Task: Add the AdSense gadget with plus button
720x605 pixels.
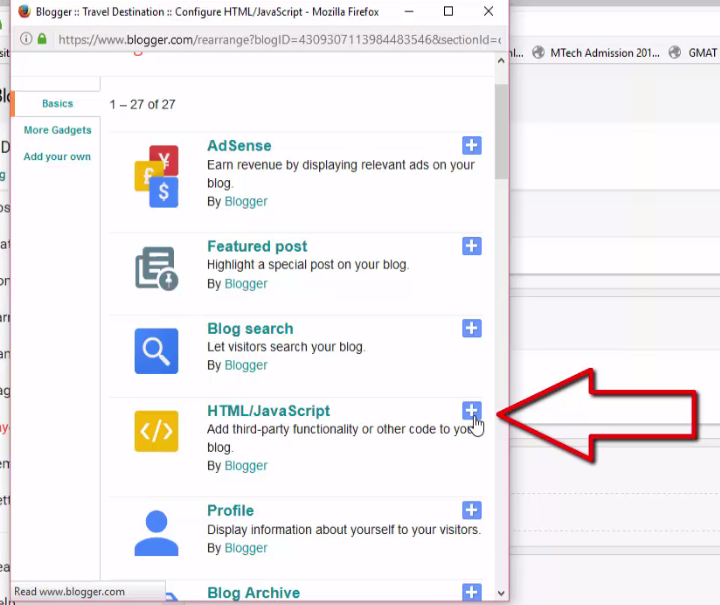Action: [472, 146]
